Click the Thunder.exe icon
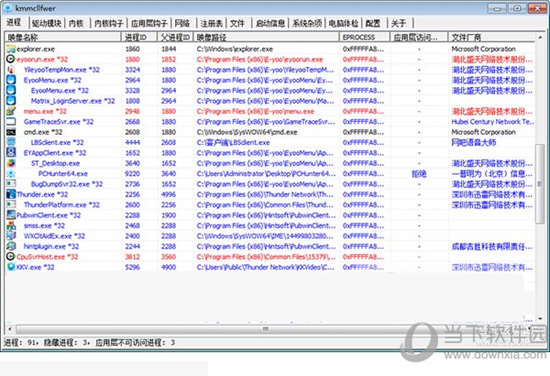Image resolution: width=550 pixels, height=376 pixels. click(x=11, y=194)
